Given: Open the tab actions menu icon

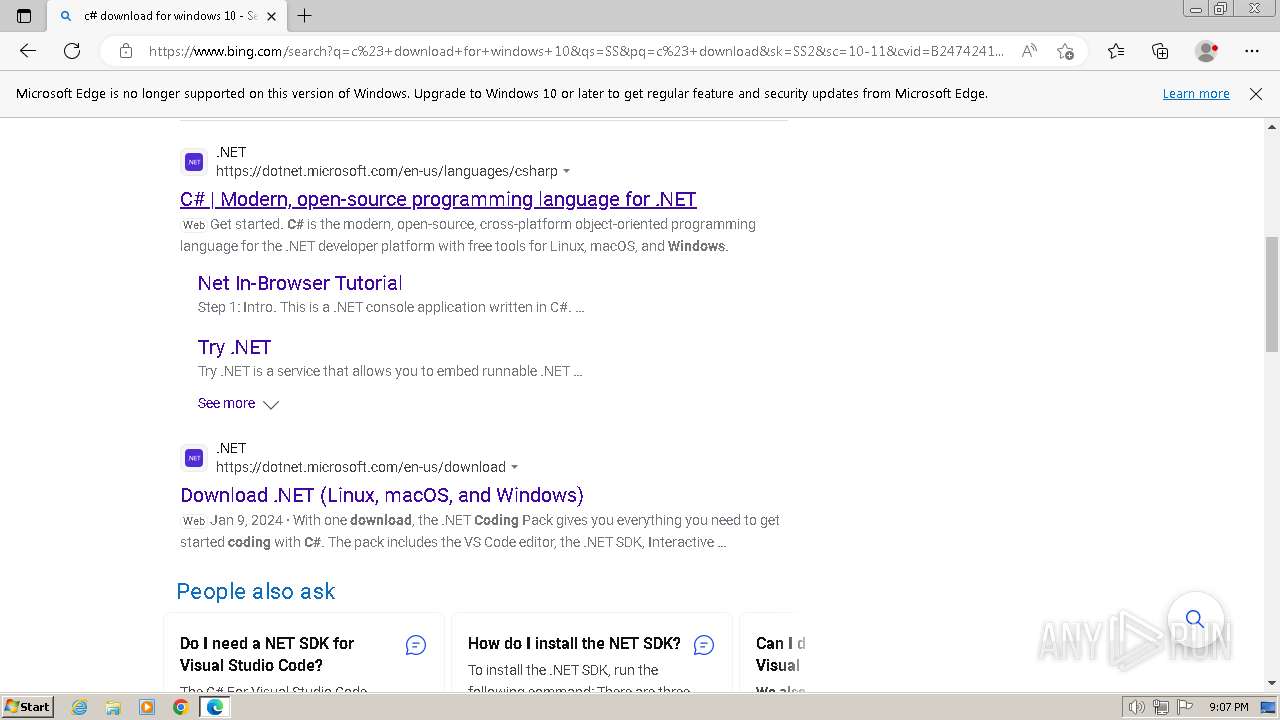Looking at the screenshot, I should pyautogui.click(x=24, y=16).
